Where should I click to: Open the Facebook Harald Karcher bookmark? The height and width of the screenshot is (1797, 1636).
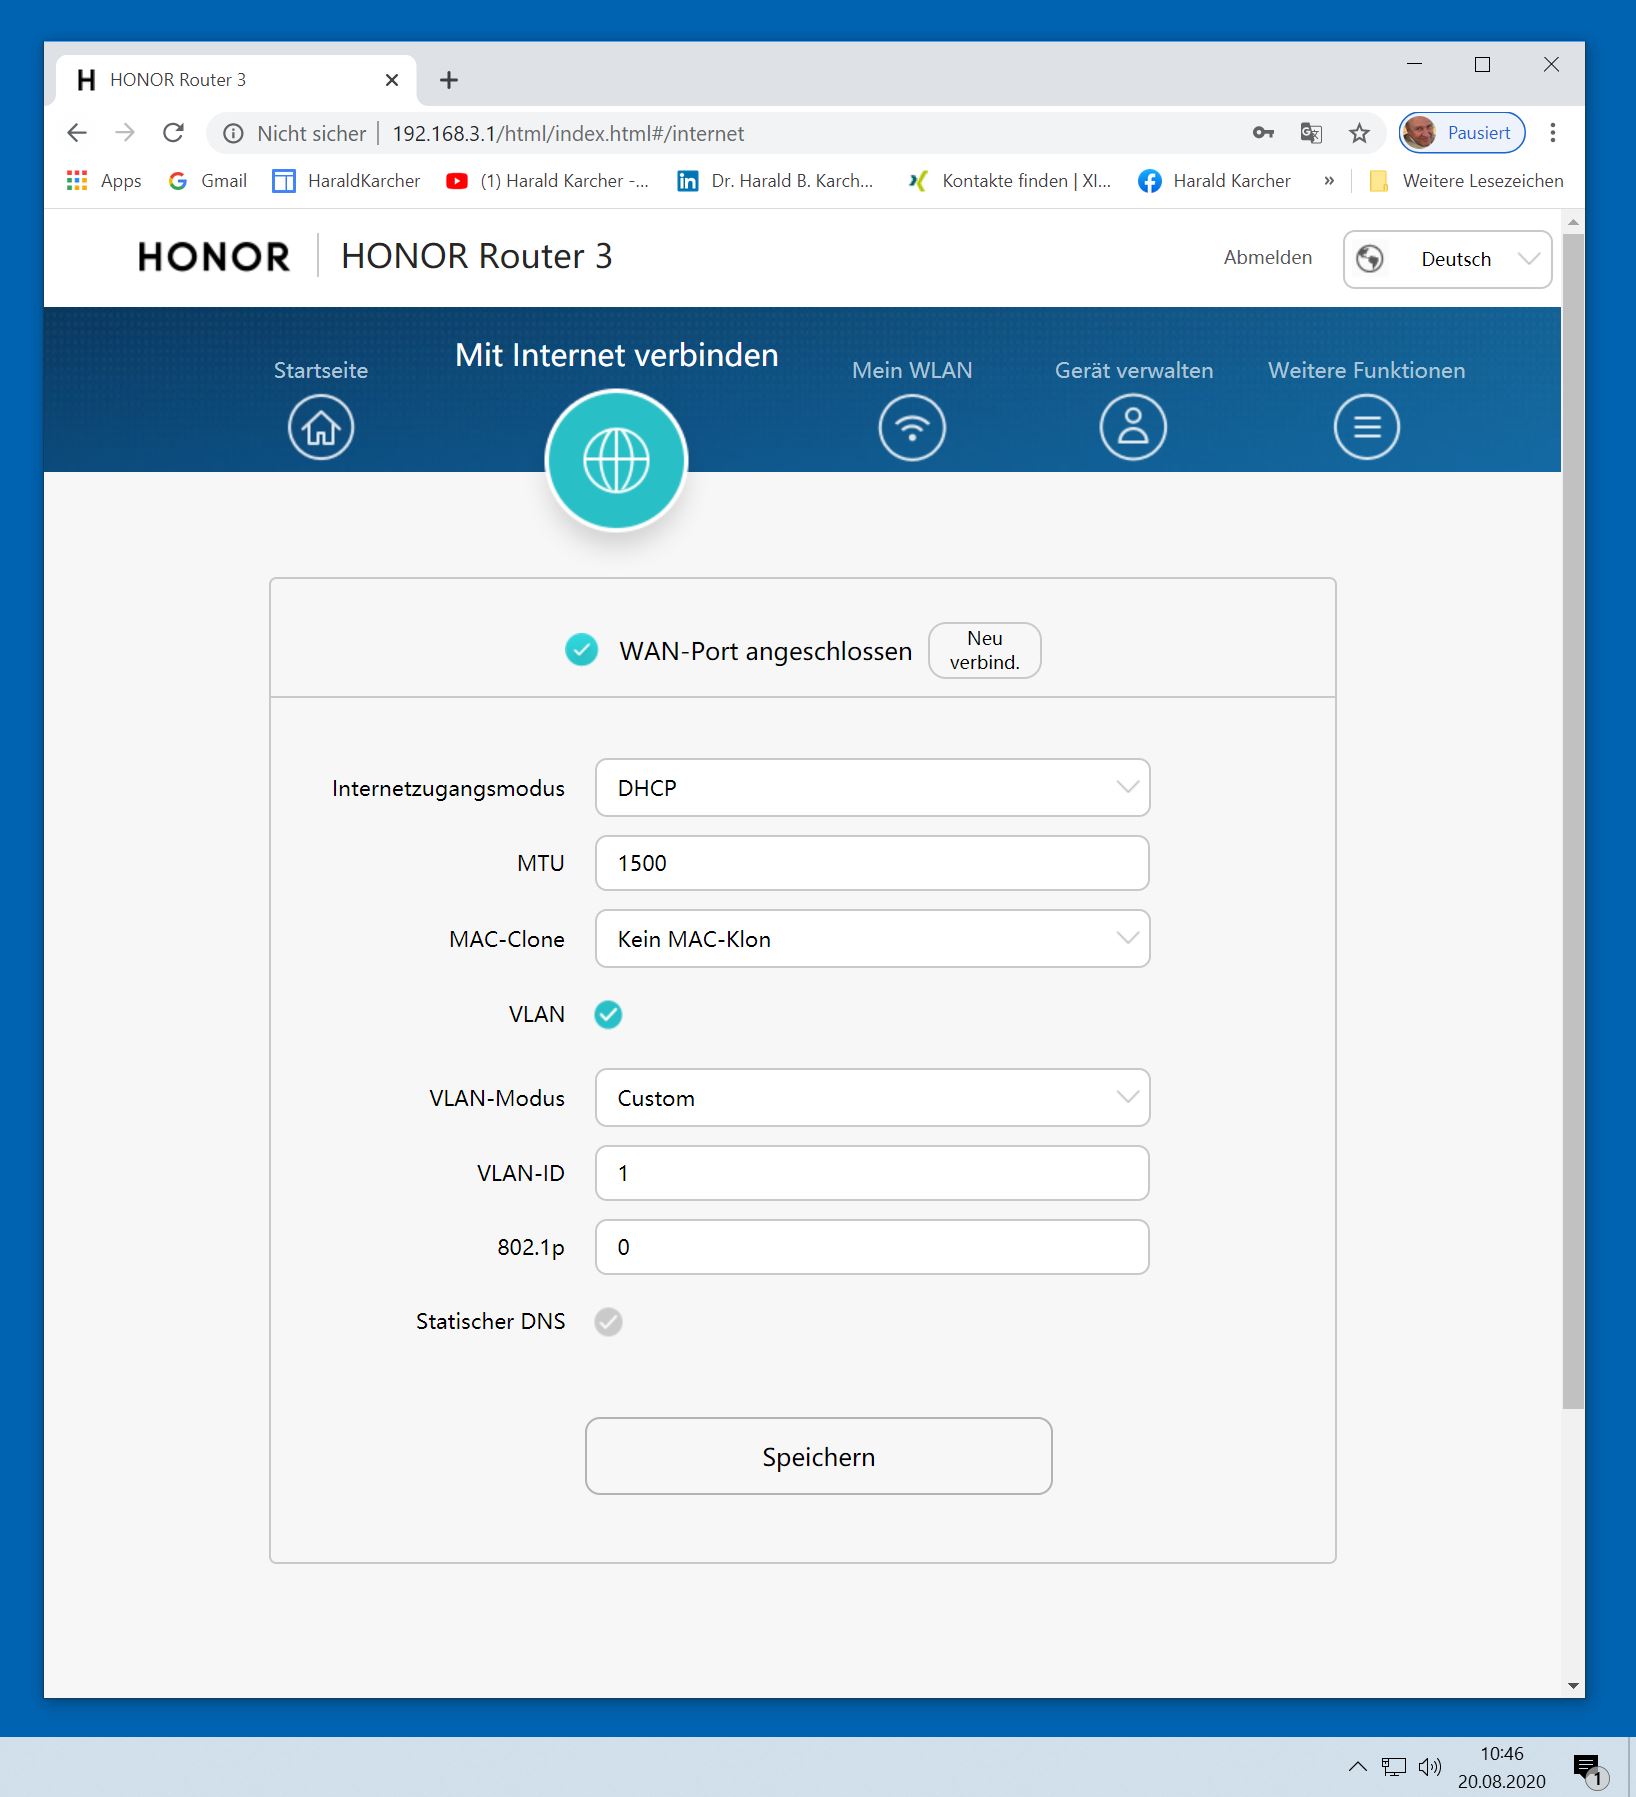(1215, 181)
